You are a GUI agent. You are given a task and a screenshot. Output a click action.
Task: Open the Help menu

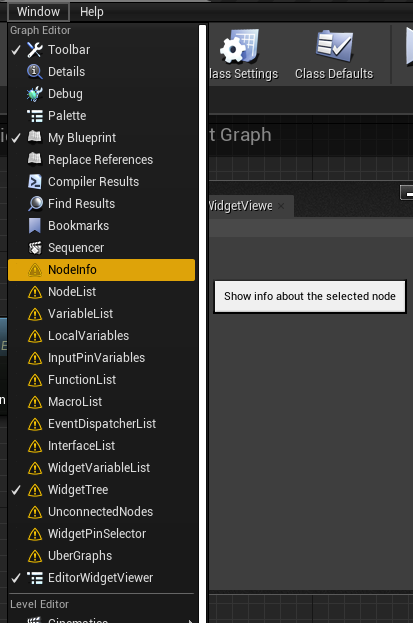tap(92, 12)
